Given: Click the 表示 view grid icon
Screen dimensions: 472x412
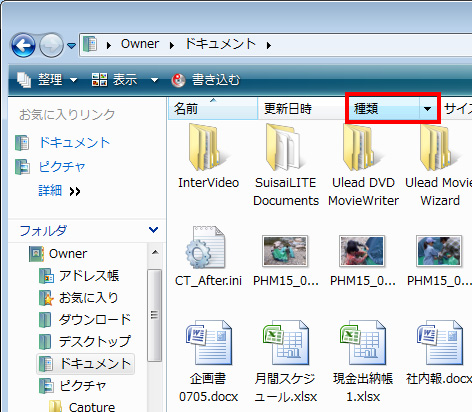Looking at the screenshot, I should click(x=99, y=80).
